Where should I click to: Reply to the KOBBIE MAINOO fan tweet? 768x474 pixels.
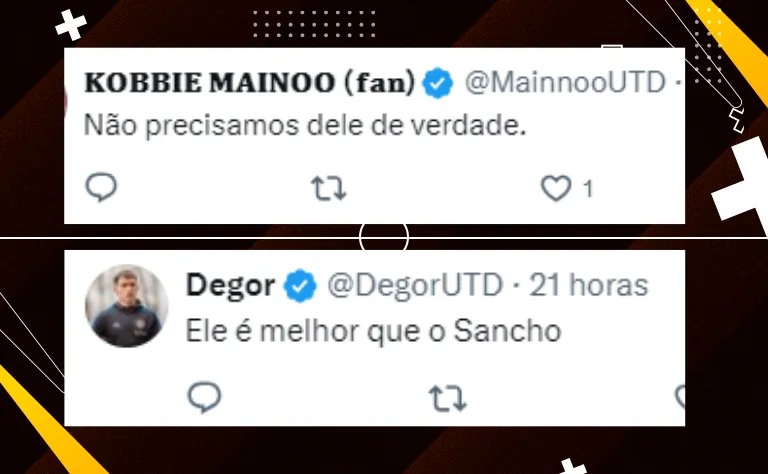coord(101,188)
